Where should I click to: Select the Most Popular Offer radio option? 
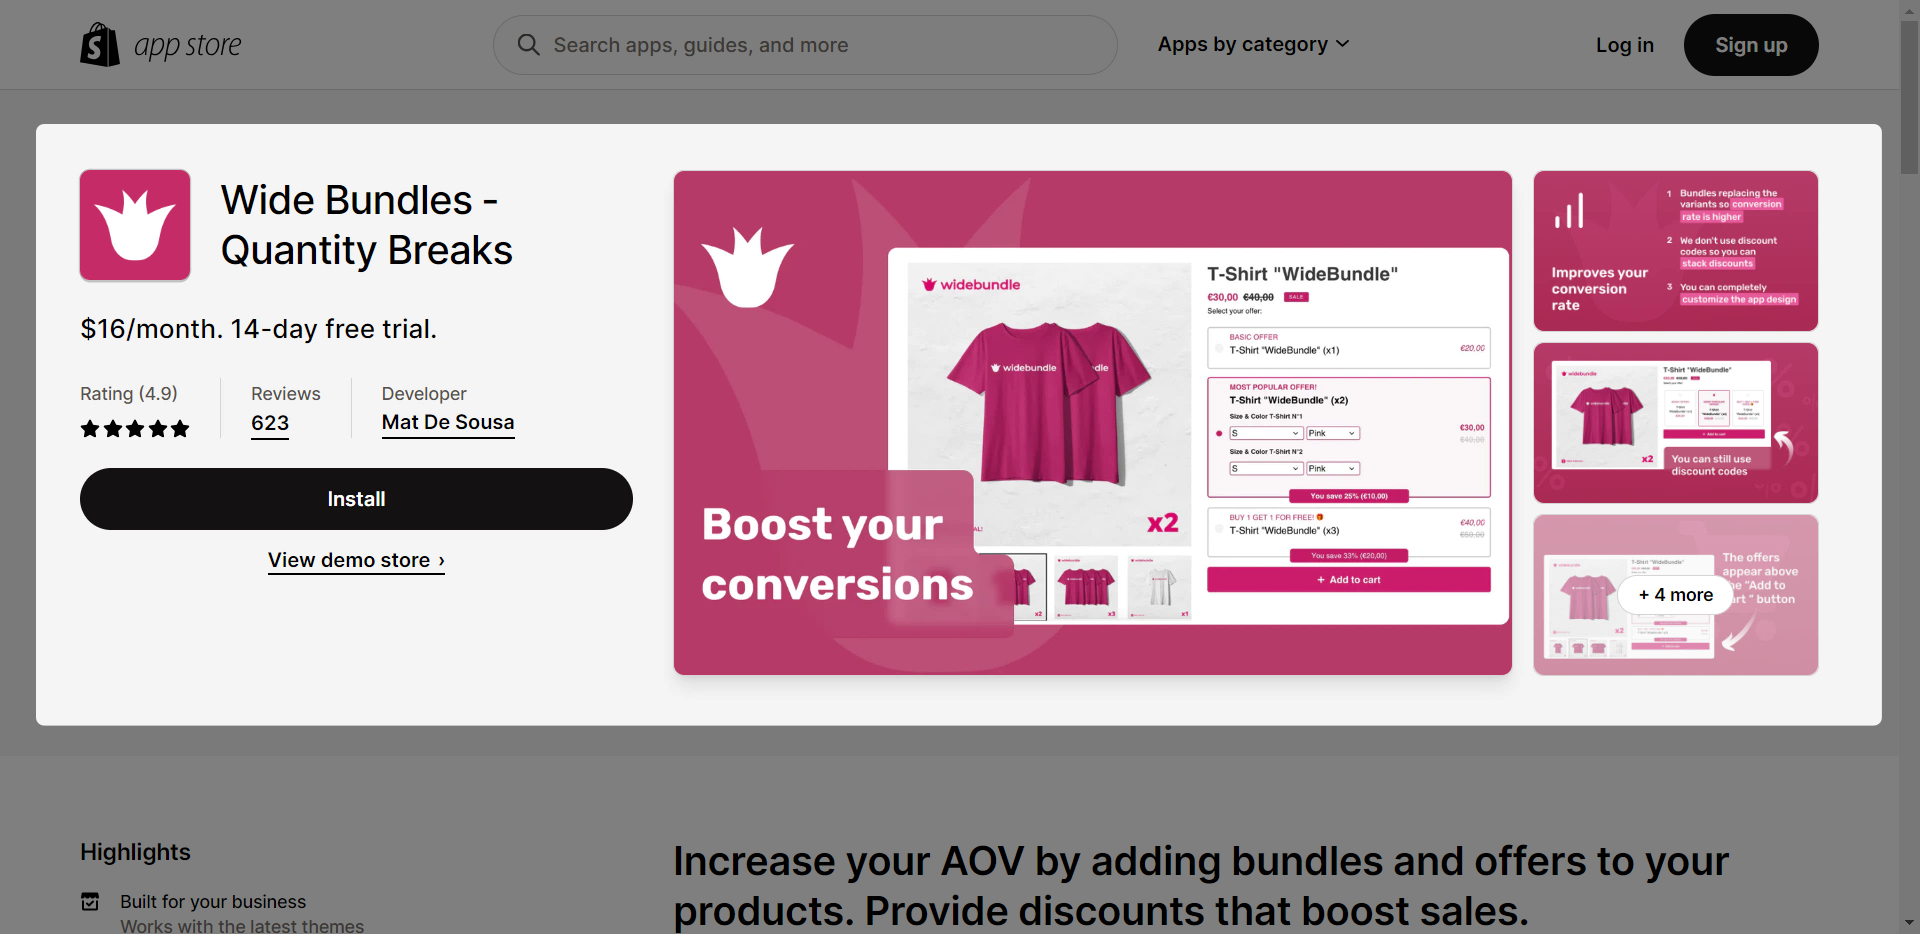pos(1219,433)
